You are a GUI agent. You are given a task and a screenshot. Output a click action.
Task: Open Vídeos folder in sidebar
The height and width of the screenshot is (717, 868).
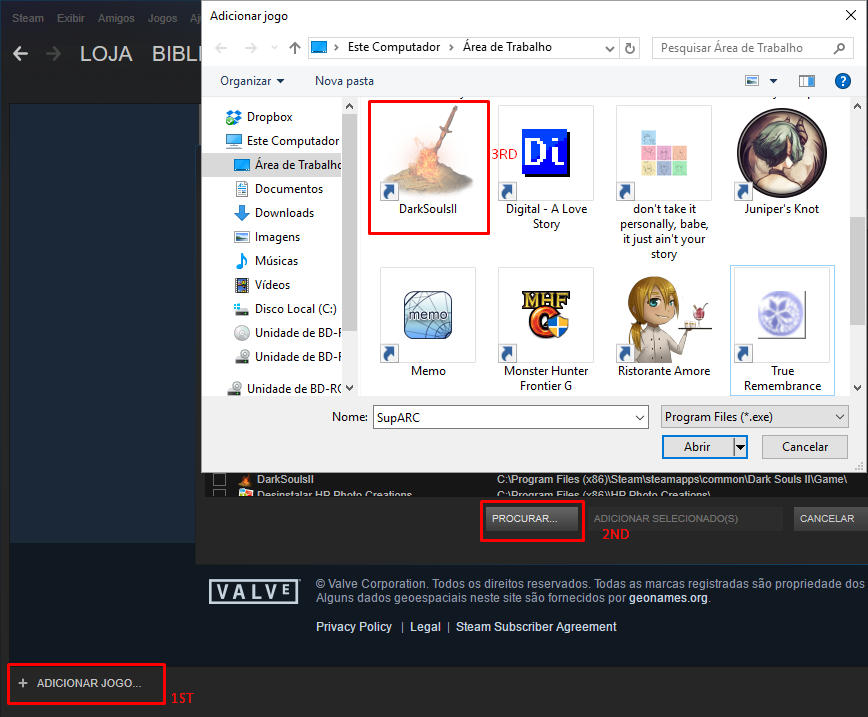[x=262, y=285]
